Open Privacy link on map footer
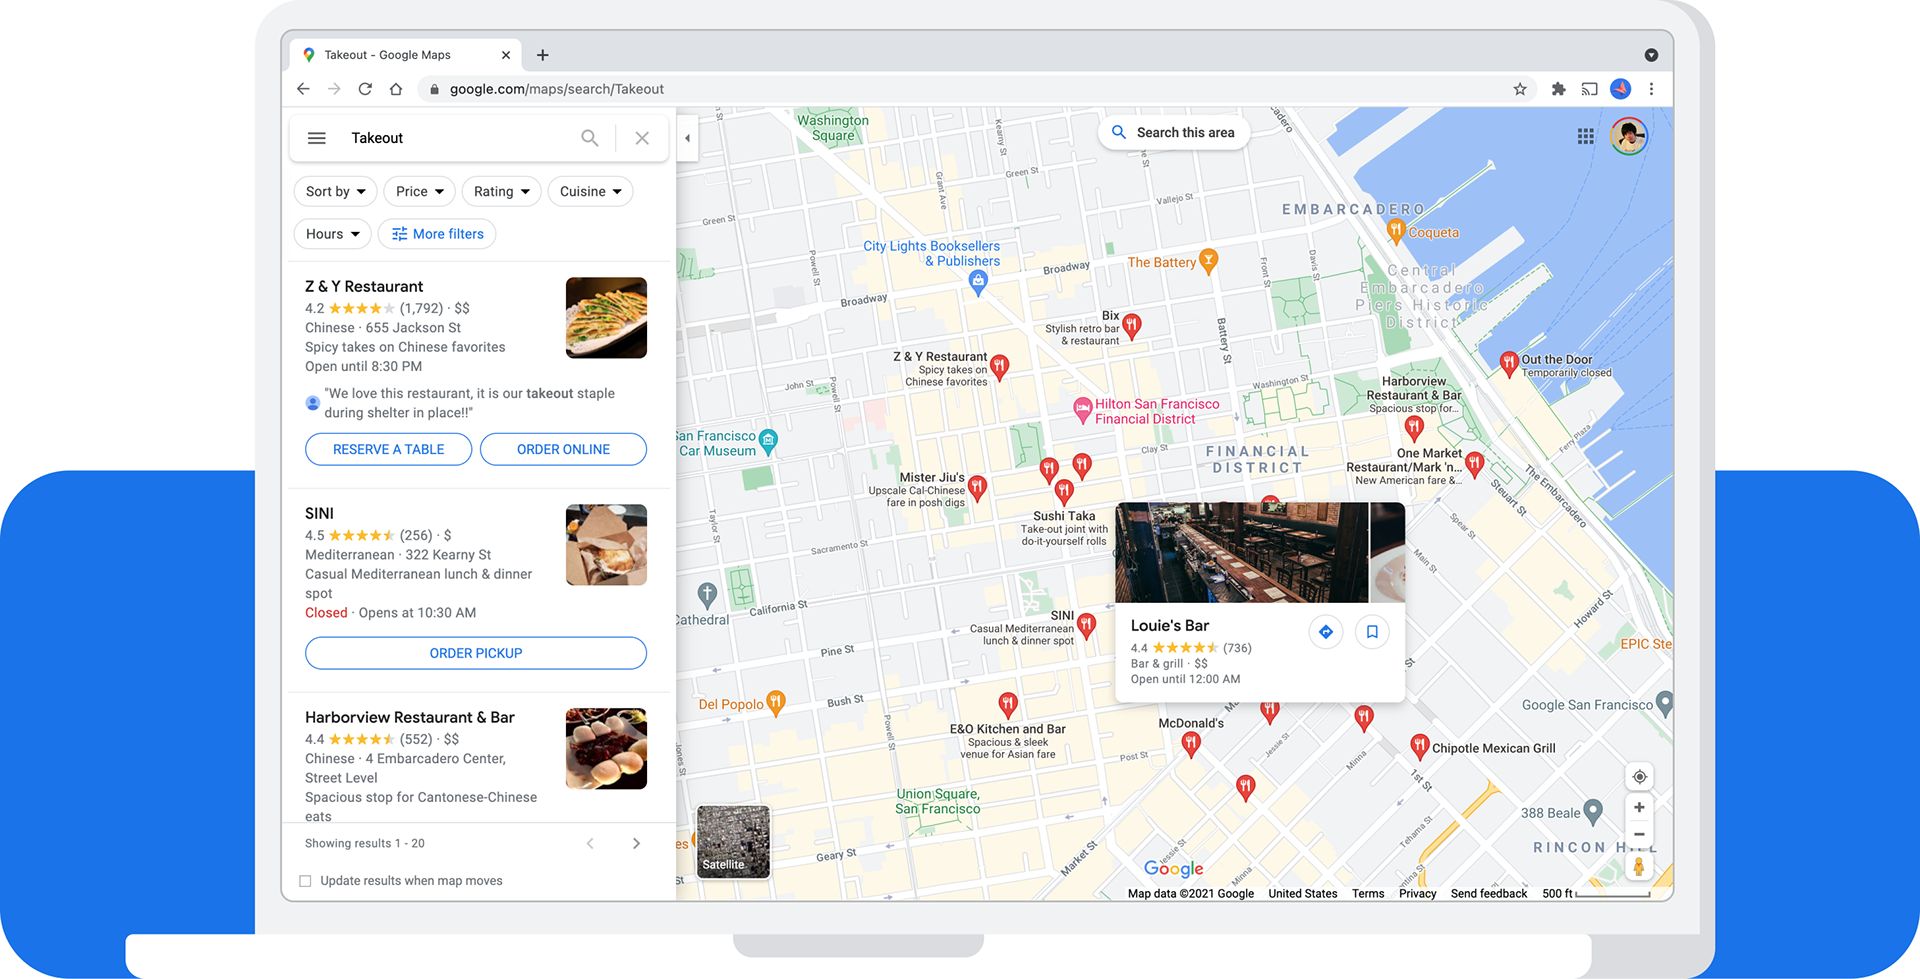The height and width of the screenshot is (979, 1920). pyautogui.click(x=1417, y=894)
